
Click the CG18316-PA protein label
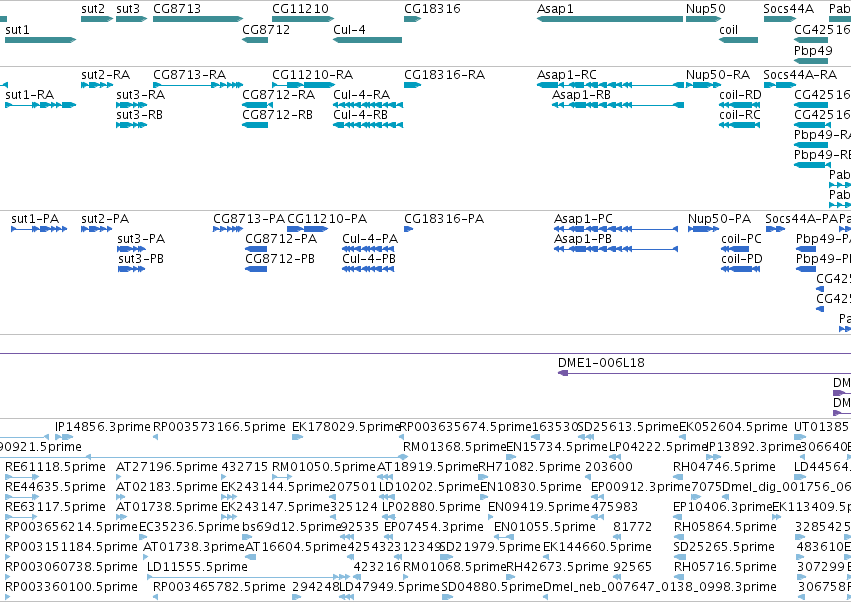(444, 219)
